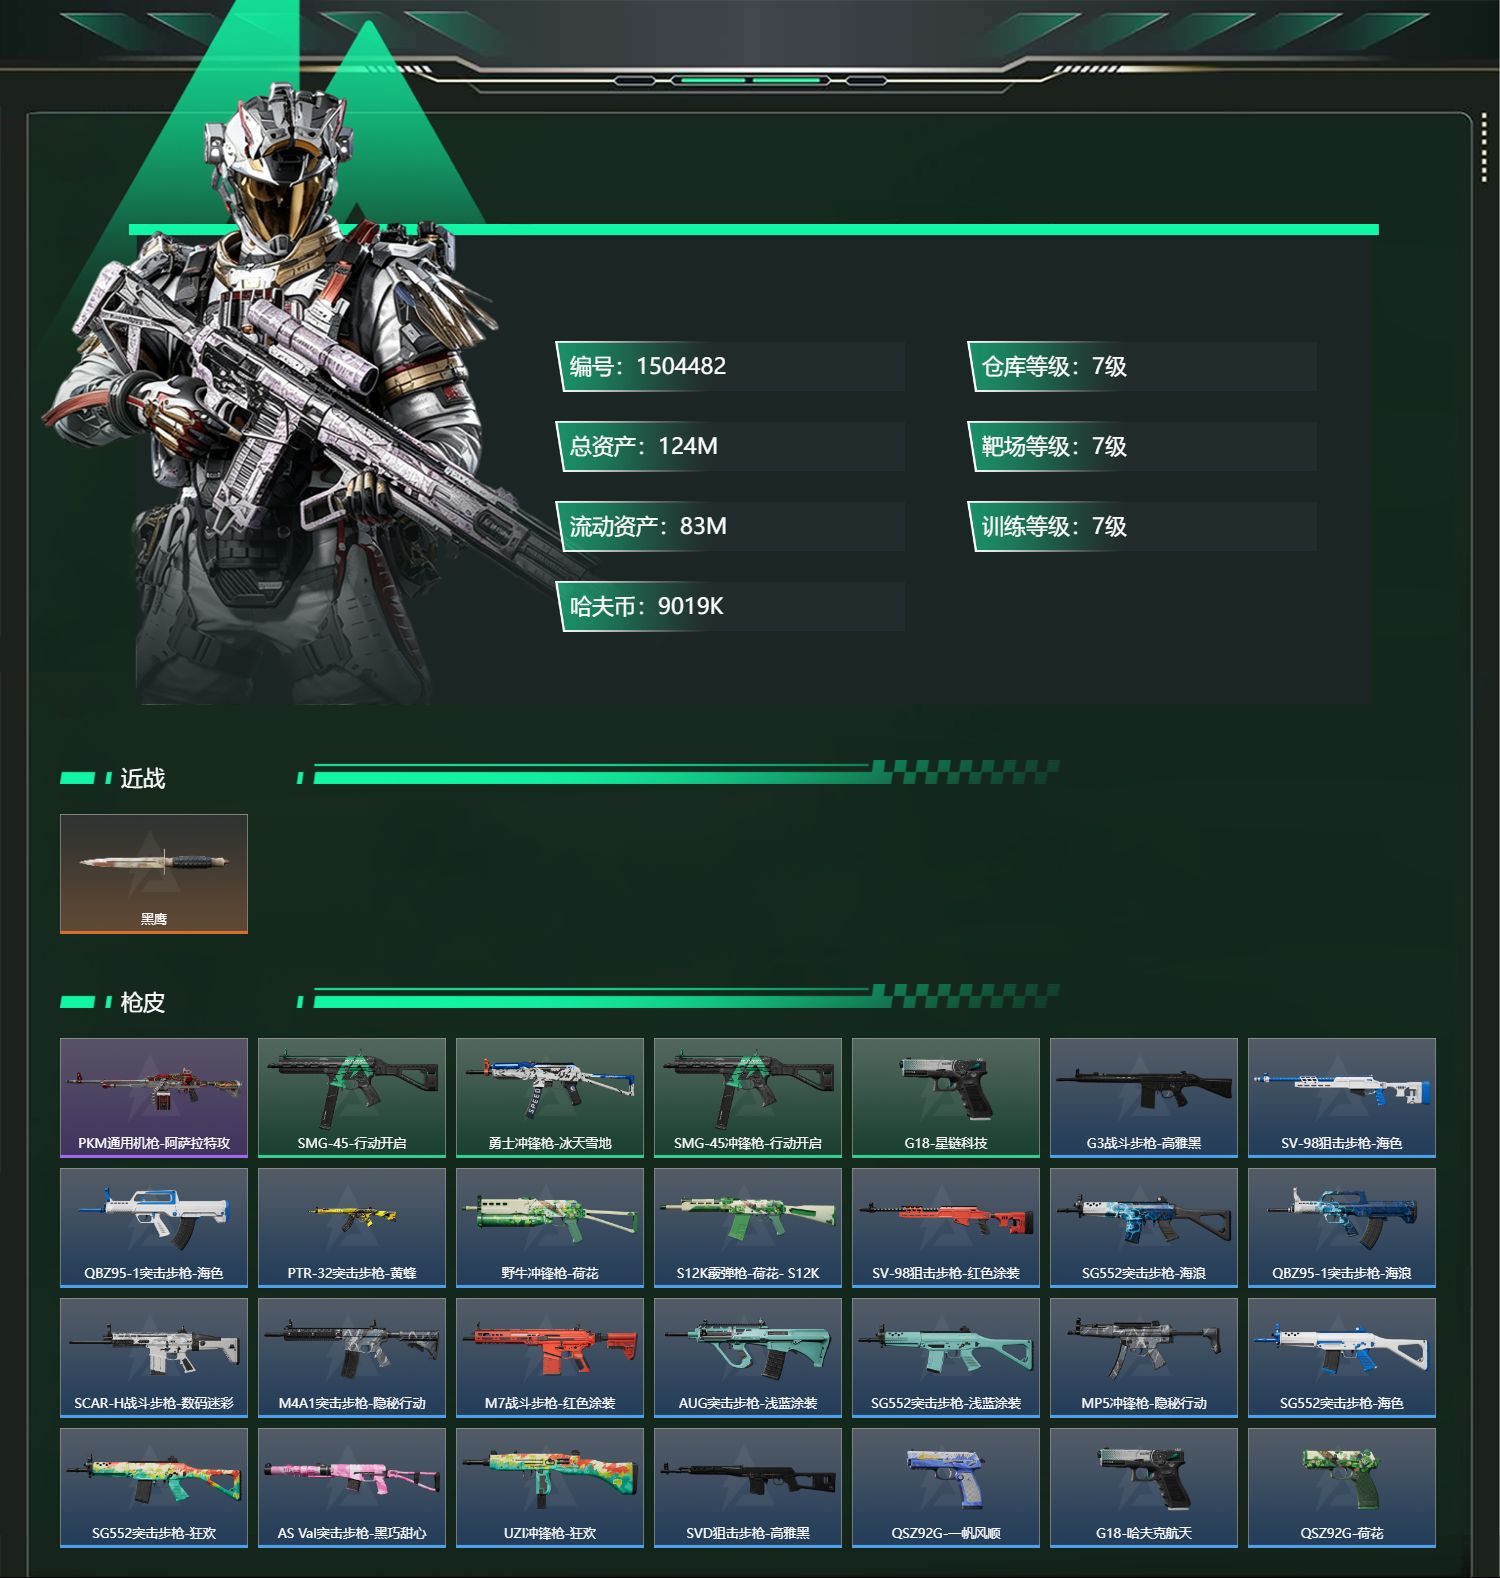Choose the SG552突击步枪-浅蓝涂装 skin
1500x1578 pixels.
946,1358
